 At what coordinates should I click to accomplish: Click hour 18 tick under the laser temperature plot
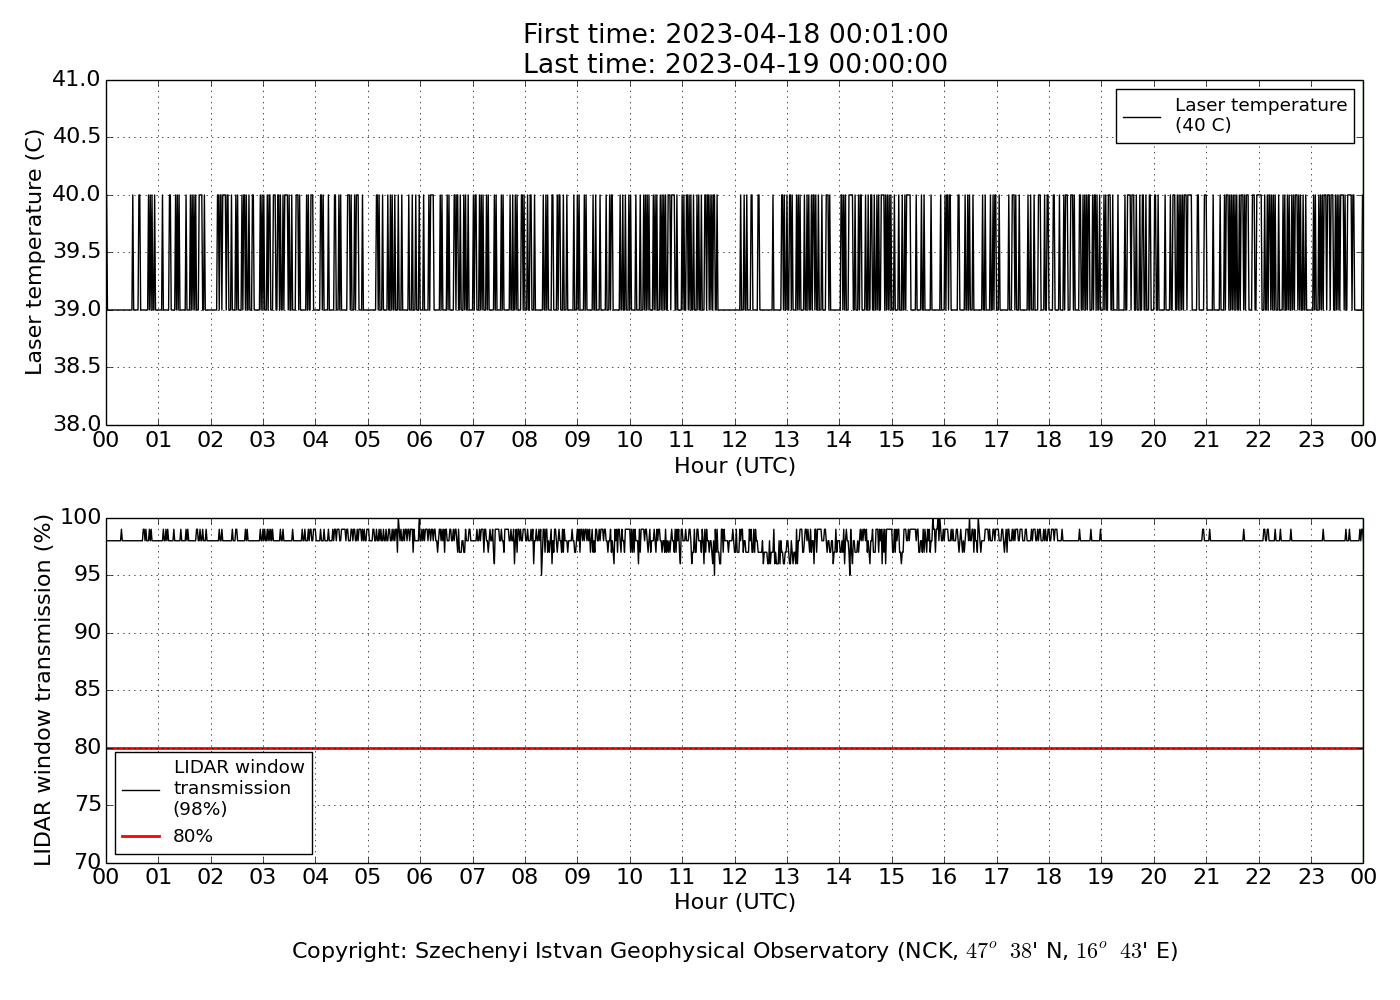(x=1049, y=440)
